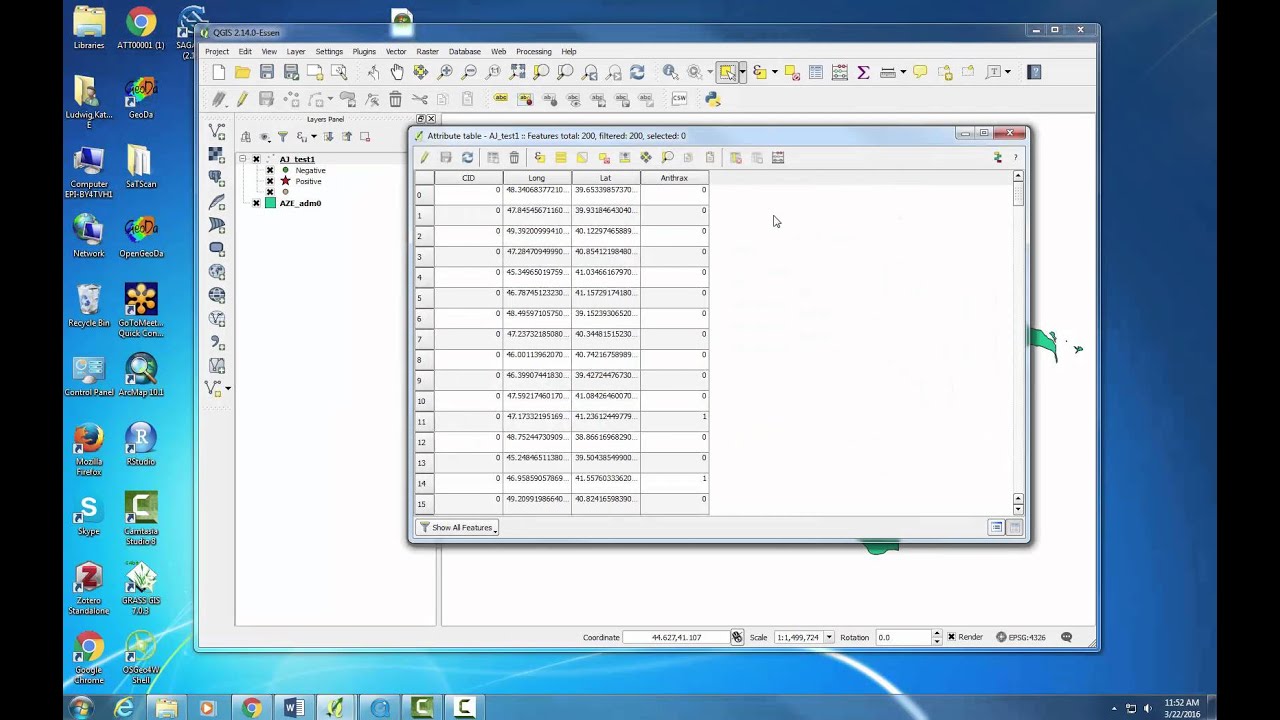1280x720 pixels.
Task: Refresh the QGIS map canvas
Action: 637,72
